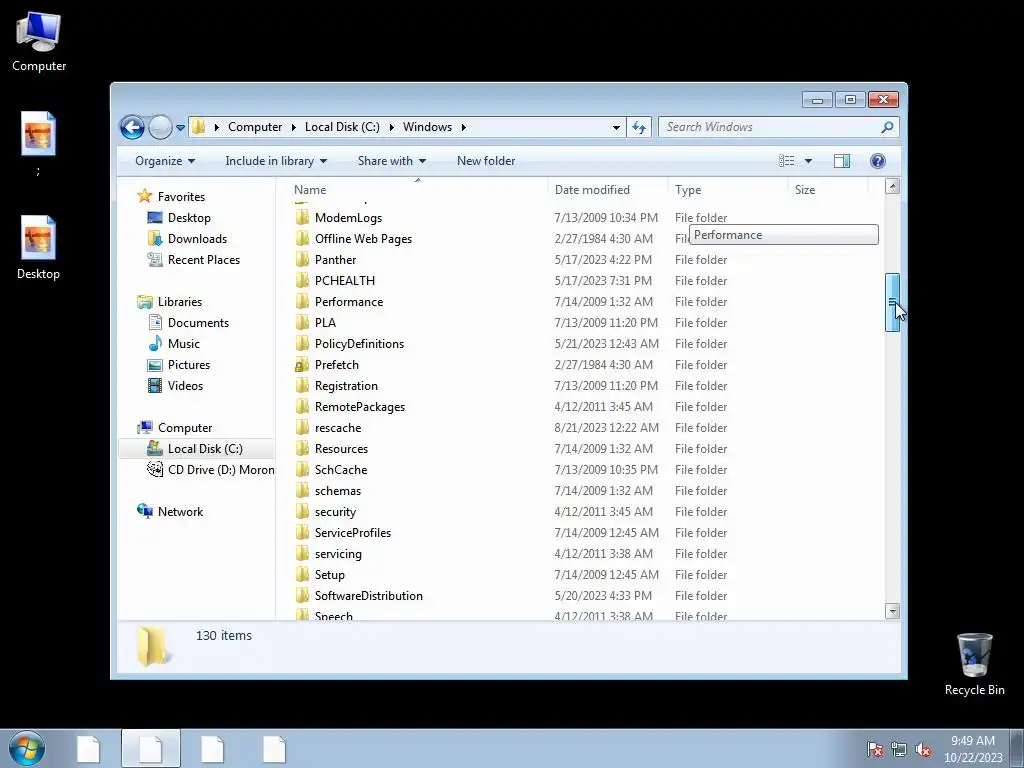Open Pictures library
This screenshot has height=768, width=1024.
click(189, 364)
